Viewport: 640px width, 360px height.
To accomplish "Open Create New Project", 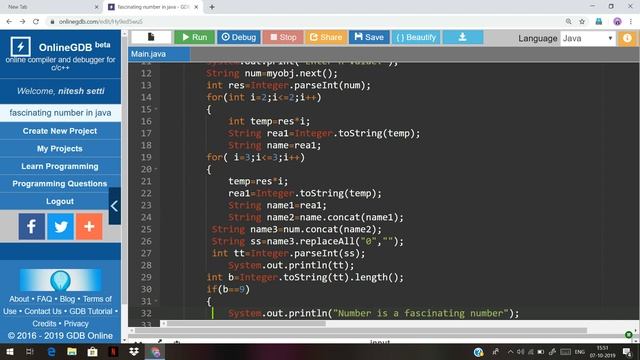I will click(x=60, y=131).
